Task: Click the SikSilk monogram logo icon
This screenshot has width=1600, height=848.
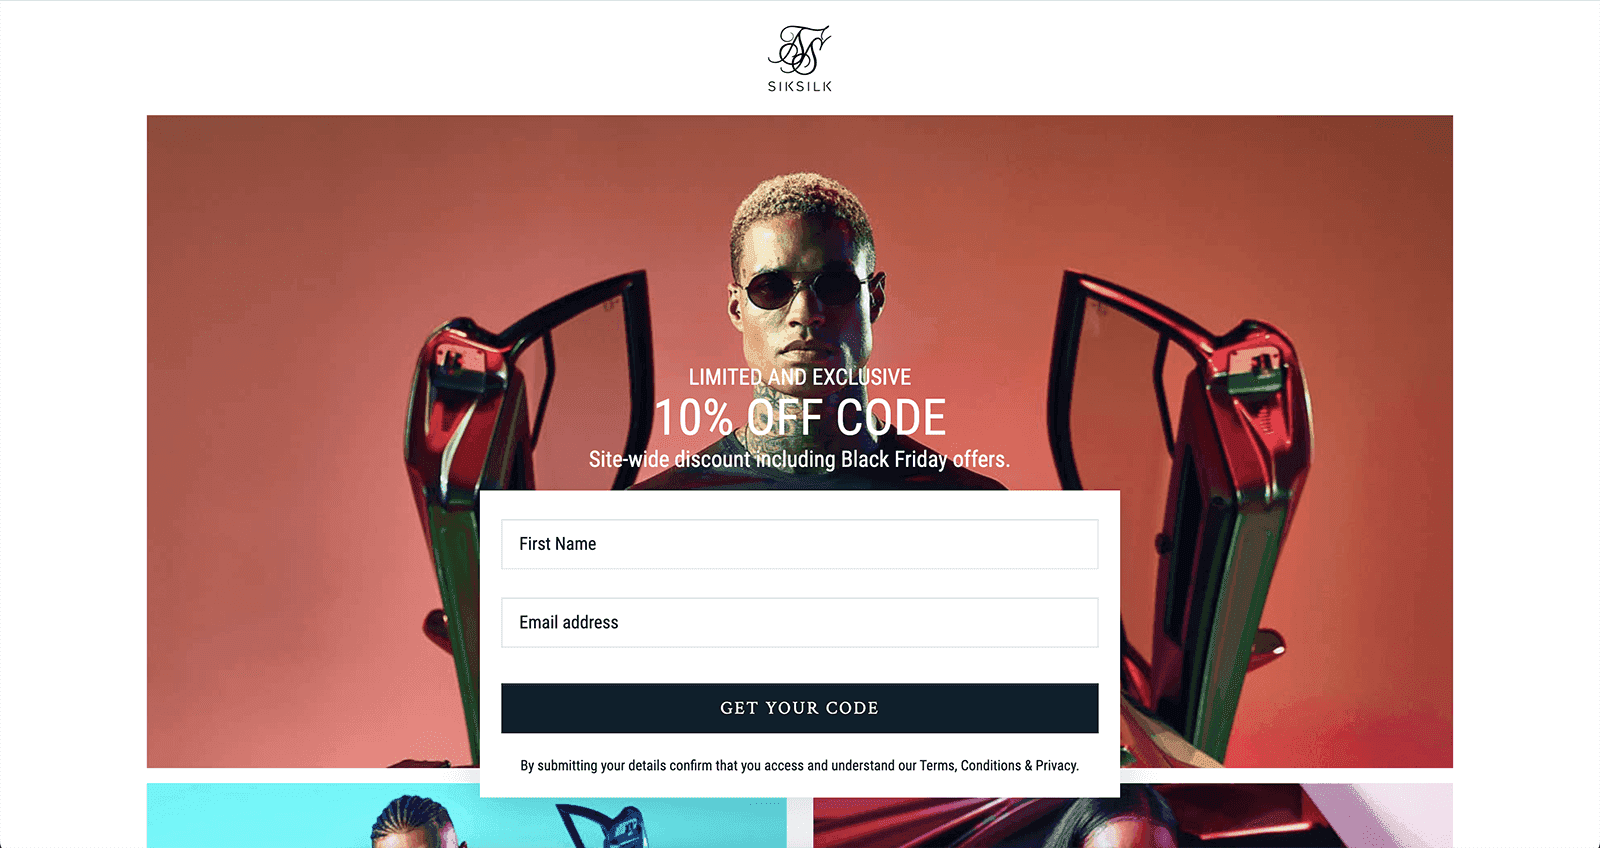Action: coord(799,50)
